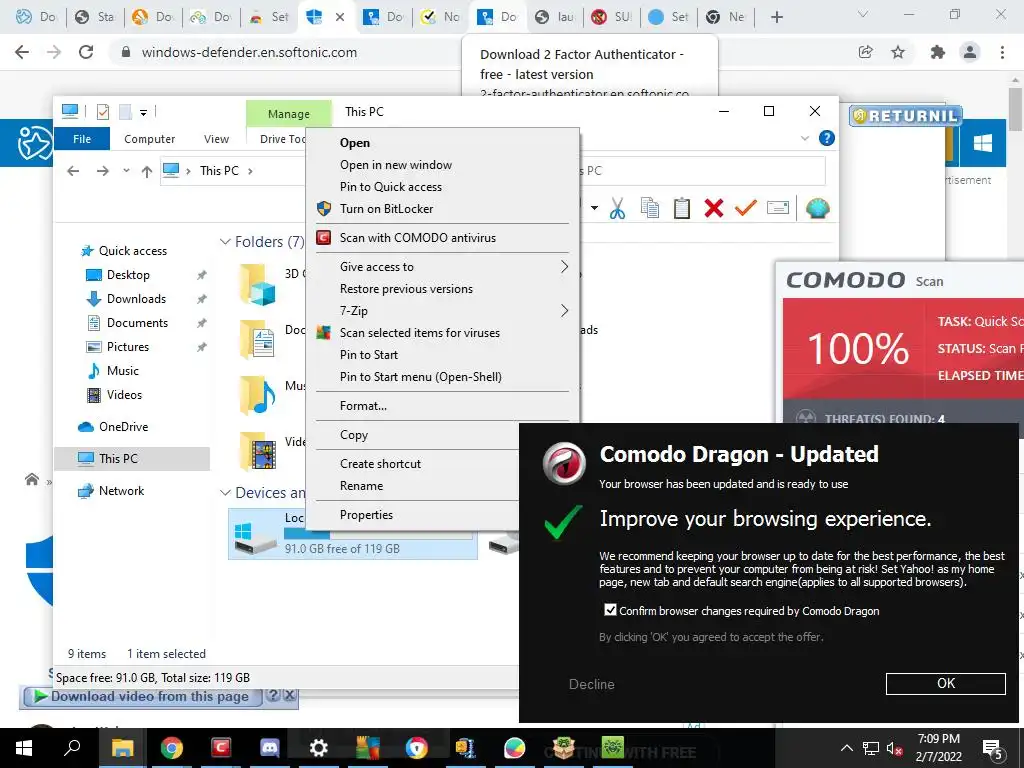The image size is (1024, 768).
Task: Select Network in navigation pane
Action: (x=121, y=490)
